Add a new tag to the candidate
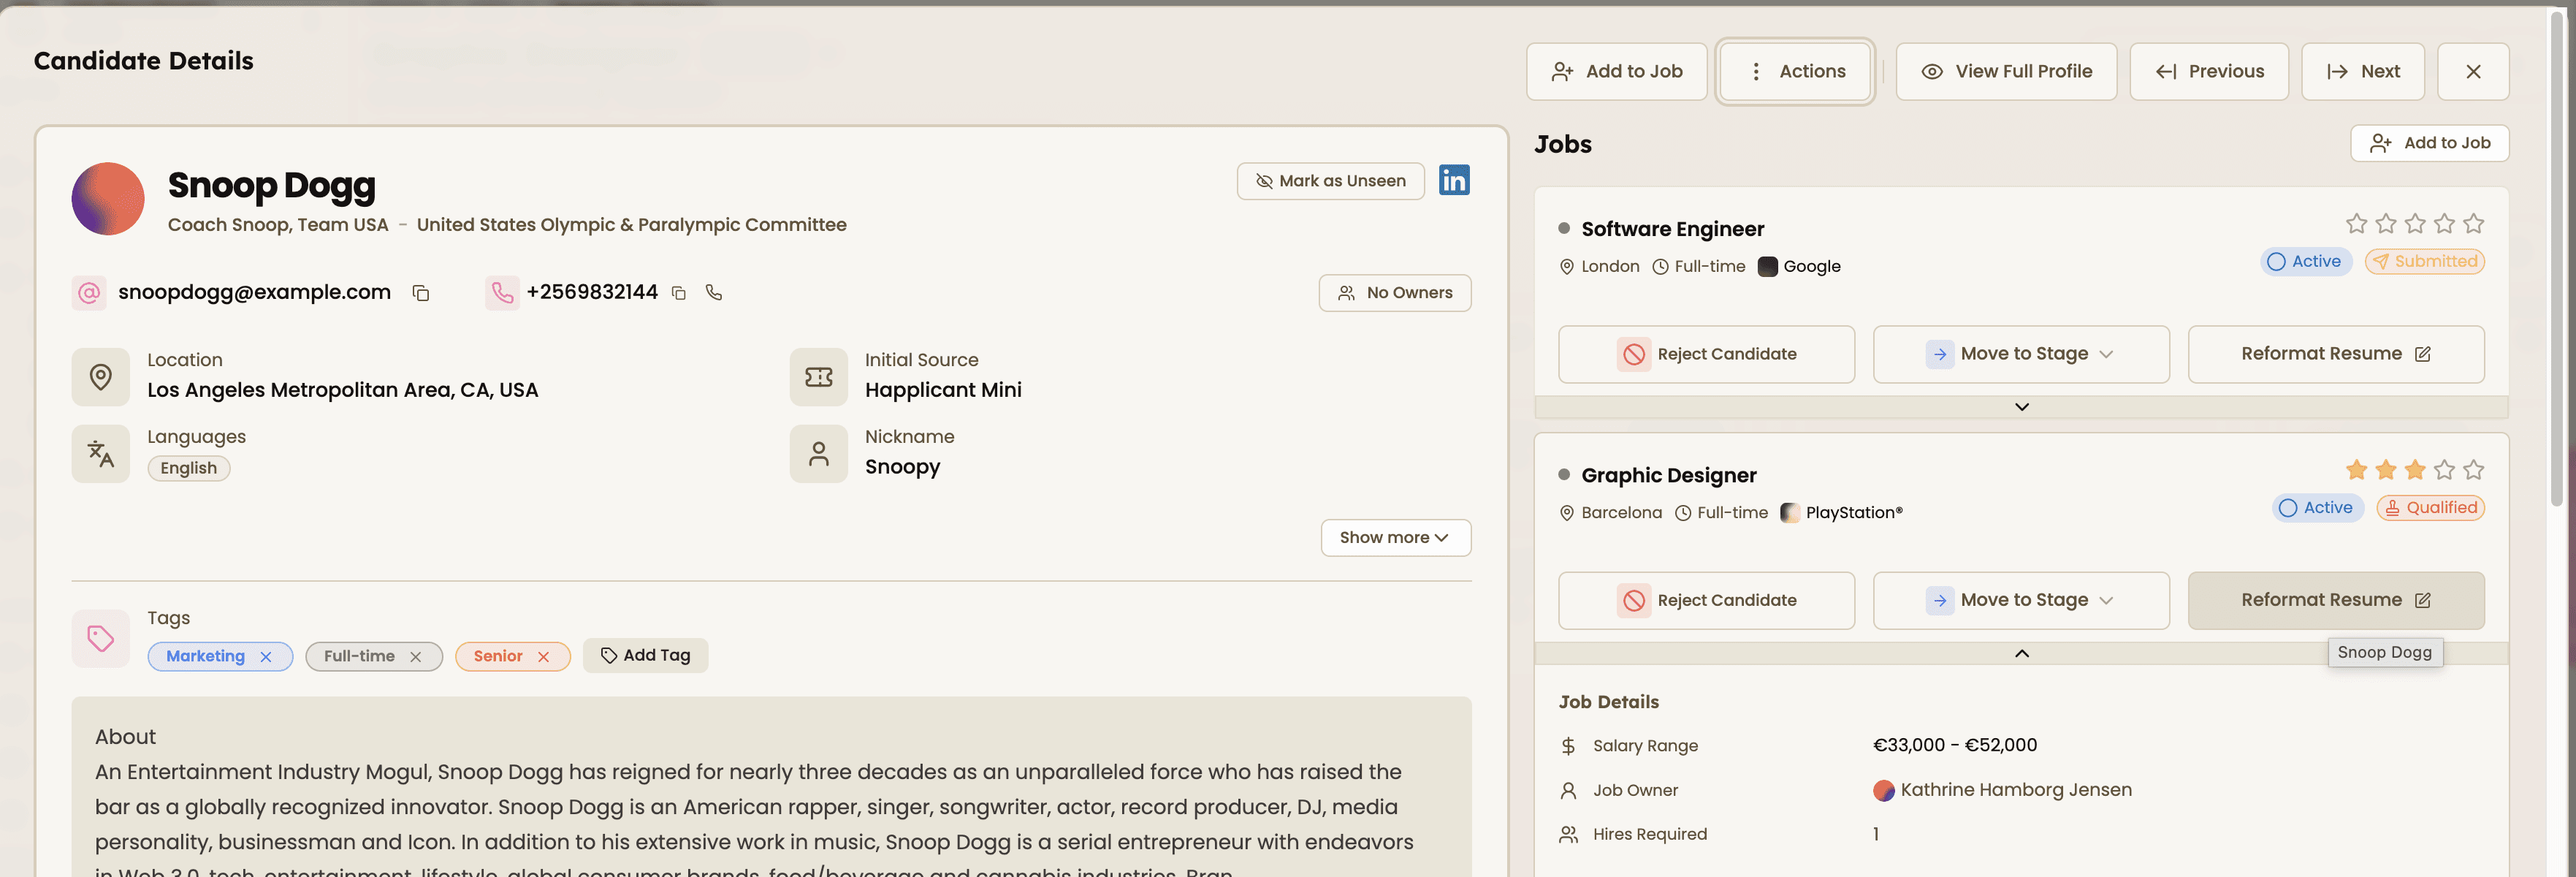 pos(645,655)
